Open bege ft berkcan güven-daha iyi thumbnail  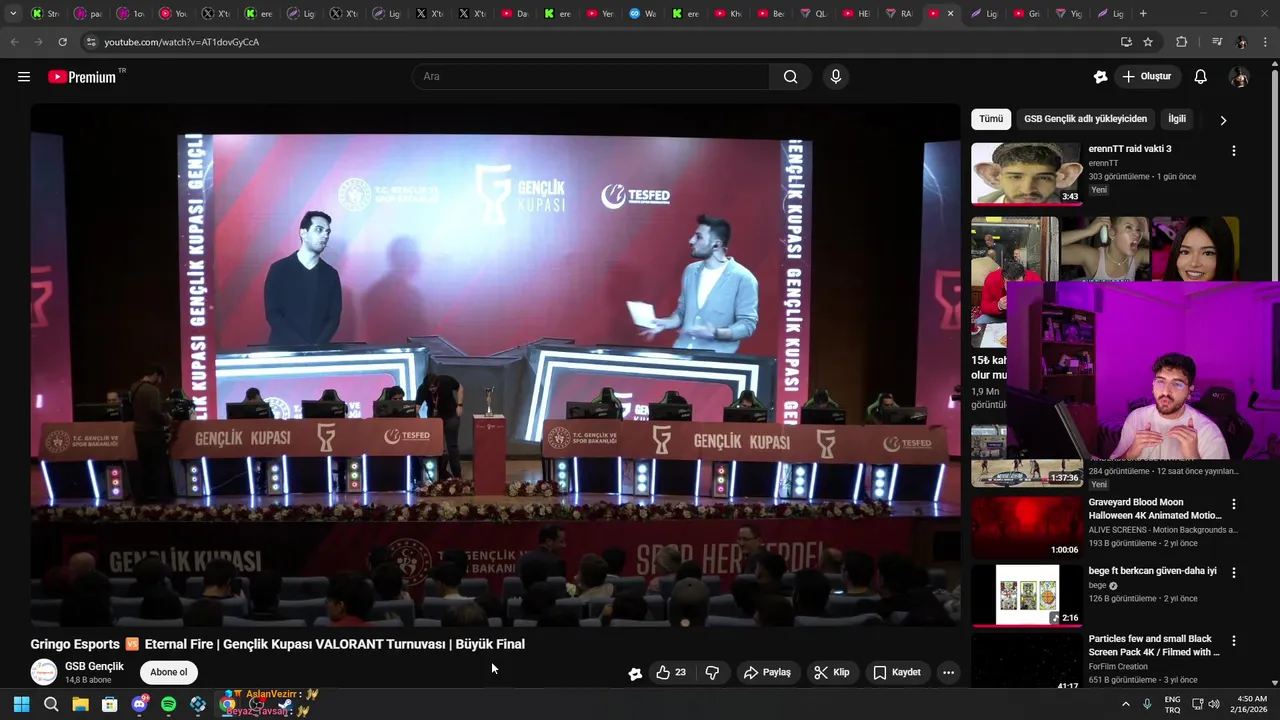1026,595
